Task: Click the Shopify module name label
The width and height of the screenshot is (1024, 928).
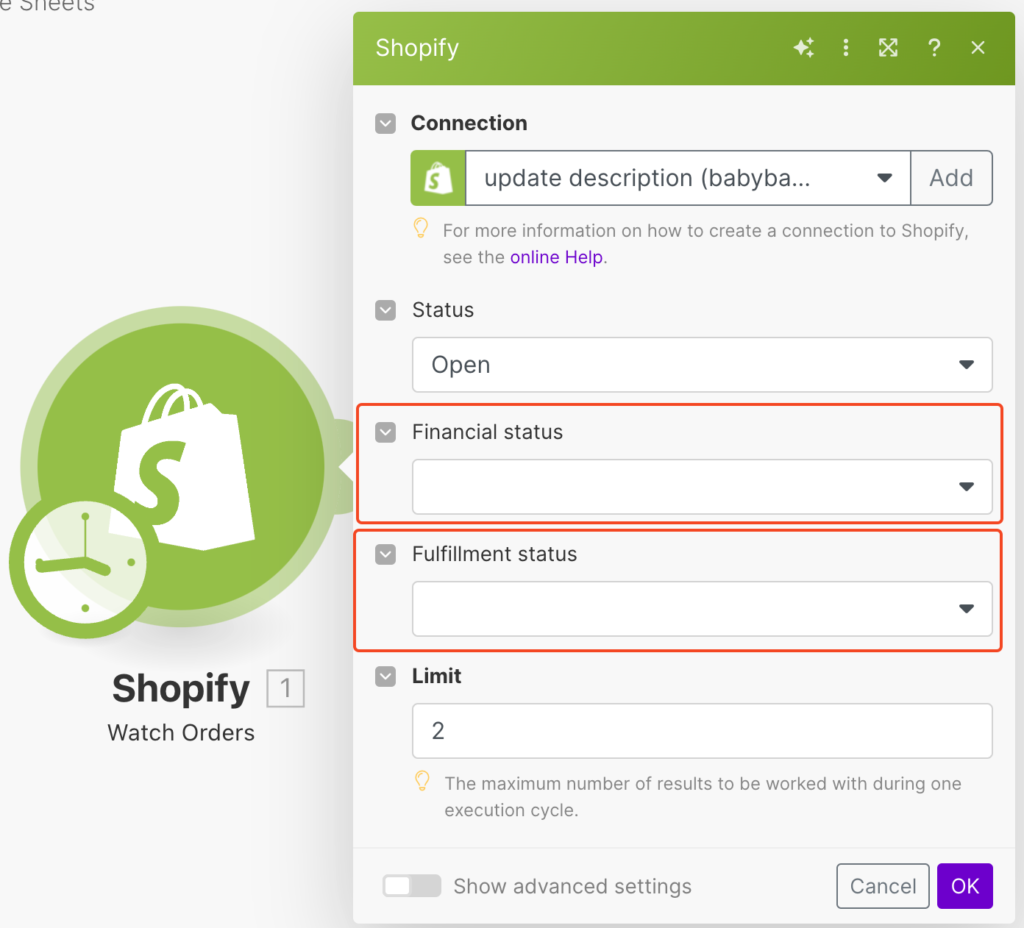Action: pyautogui.click(x=181, y=688)
